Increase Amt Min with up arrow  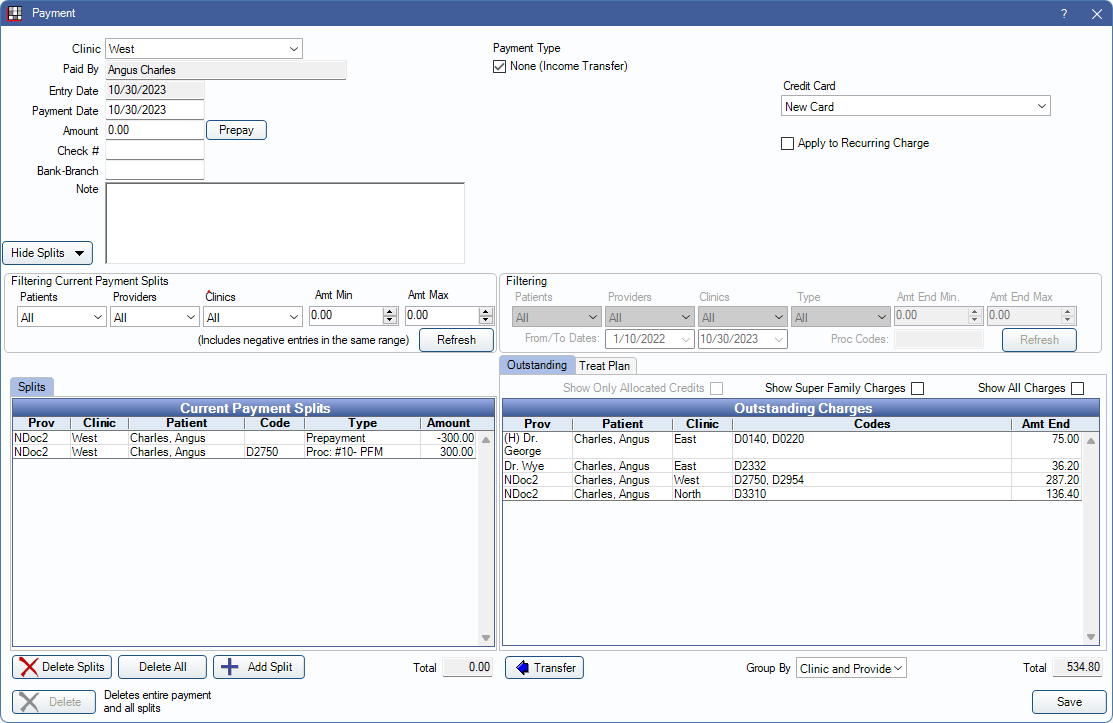click(390, 311)
